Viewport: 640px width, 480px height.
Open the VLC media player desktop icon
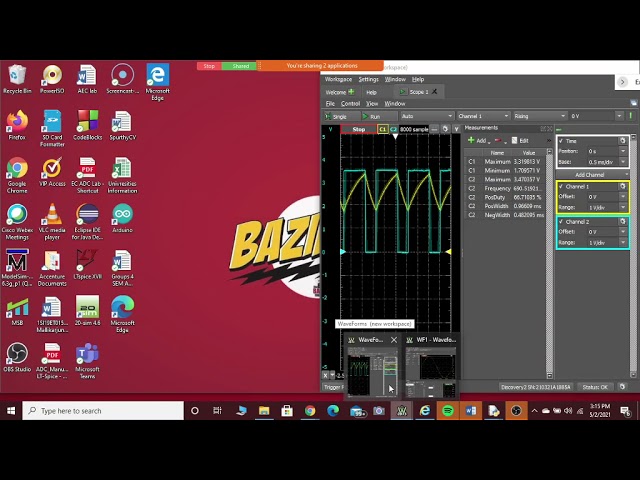(x=52, y=222)
